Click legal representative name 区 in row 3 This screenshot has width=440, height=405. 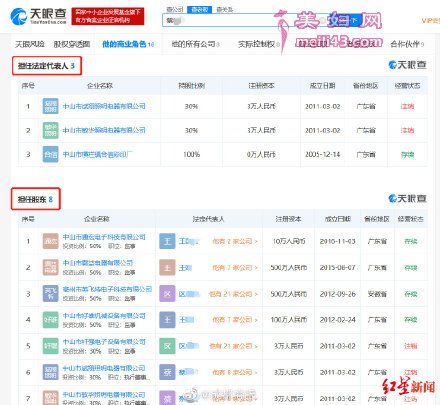[x=189, y=294]
